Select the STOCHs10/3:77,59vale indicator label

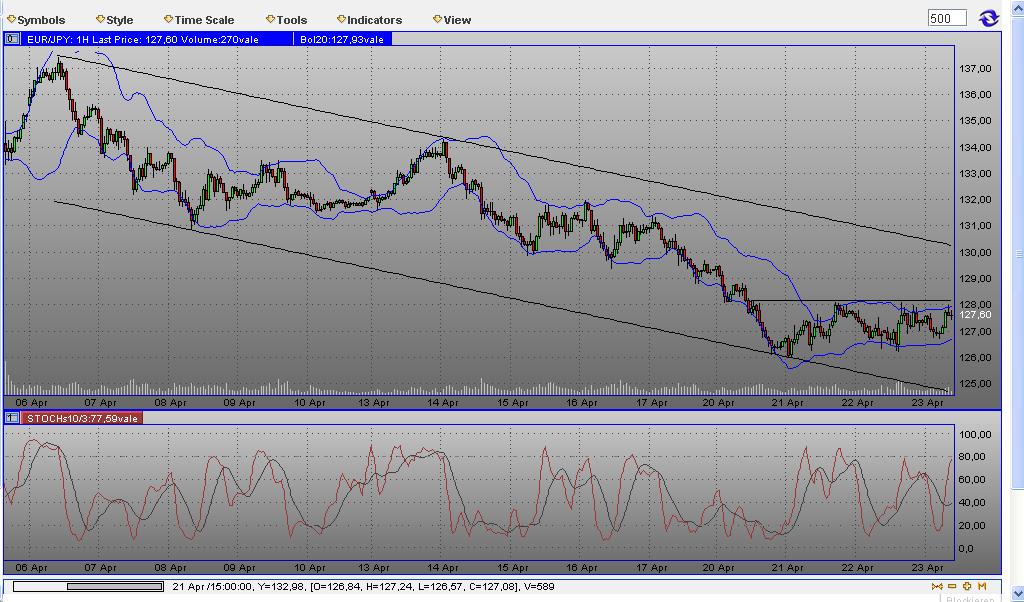tap(82, 418)
